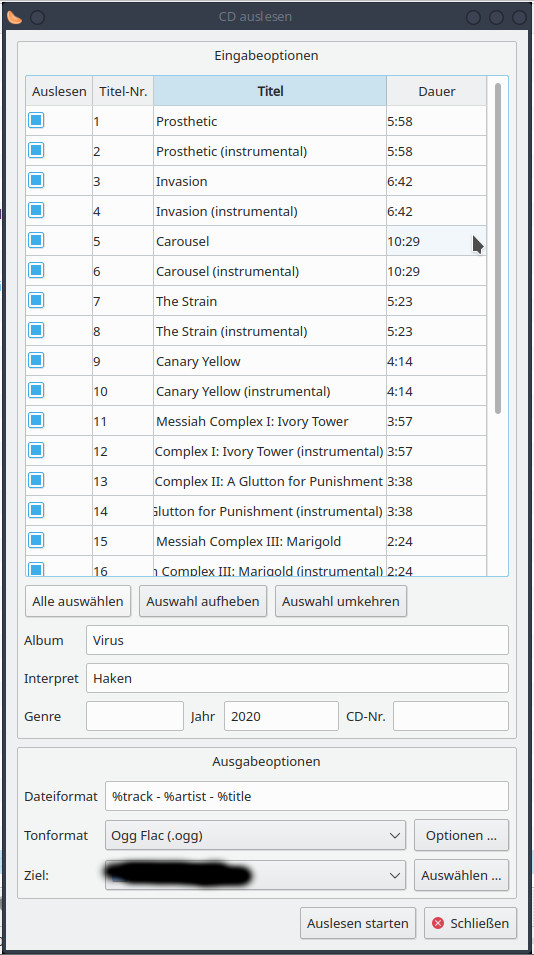This screenshot has width=534, height=955.
Task: Click the Interpret field containing Haken
Action: coord(297,678)
